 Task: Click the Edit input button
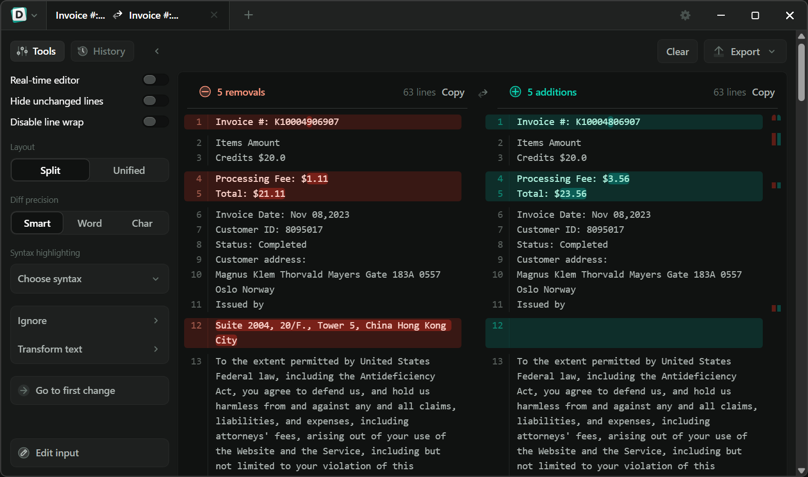pyautogui.click(x=89, y=453)
